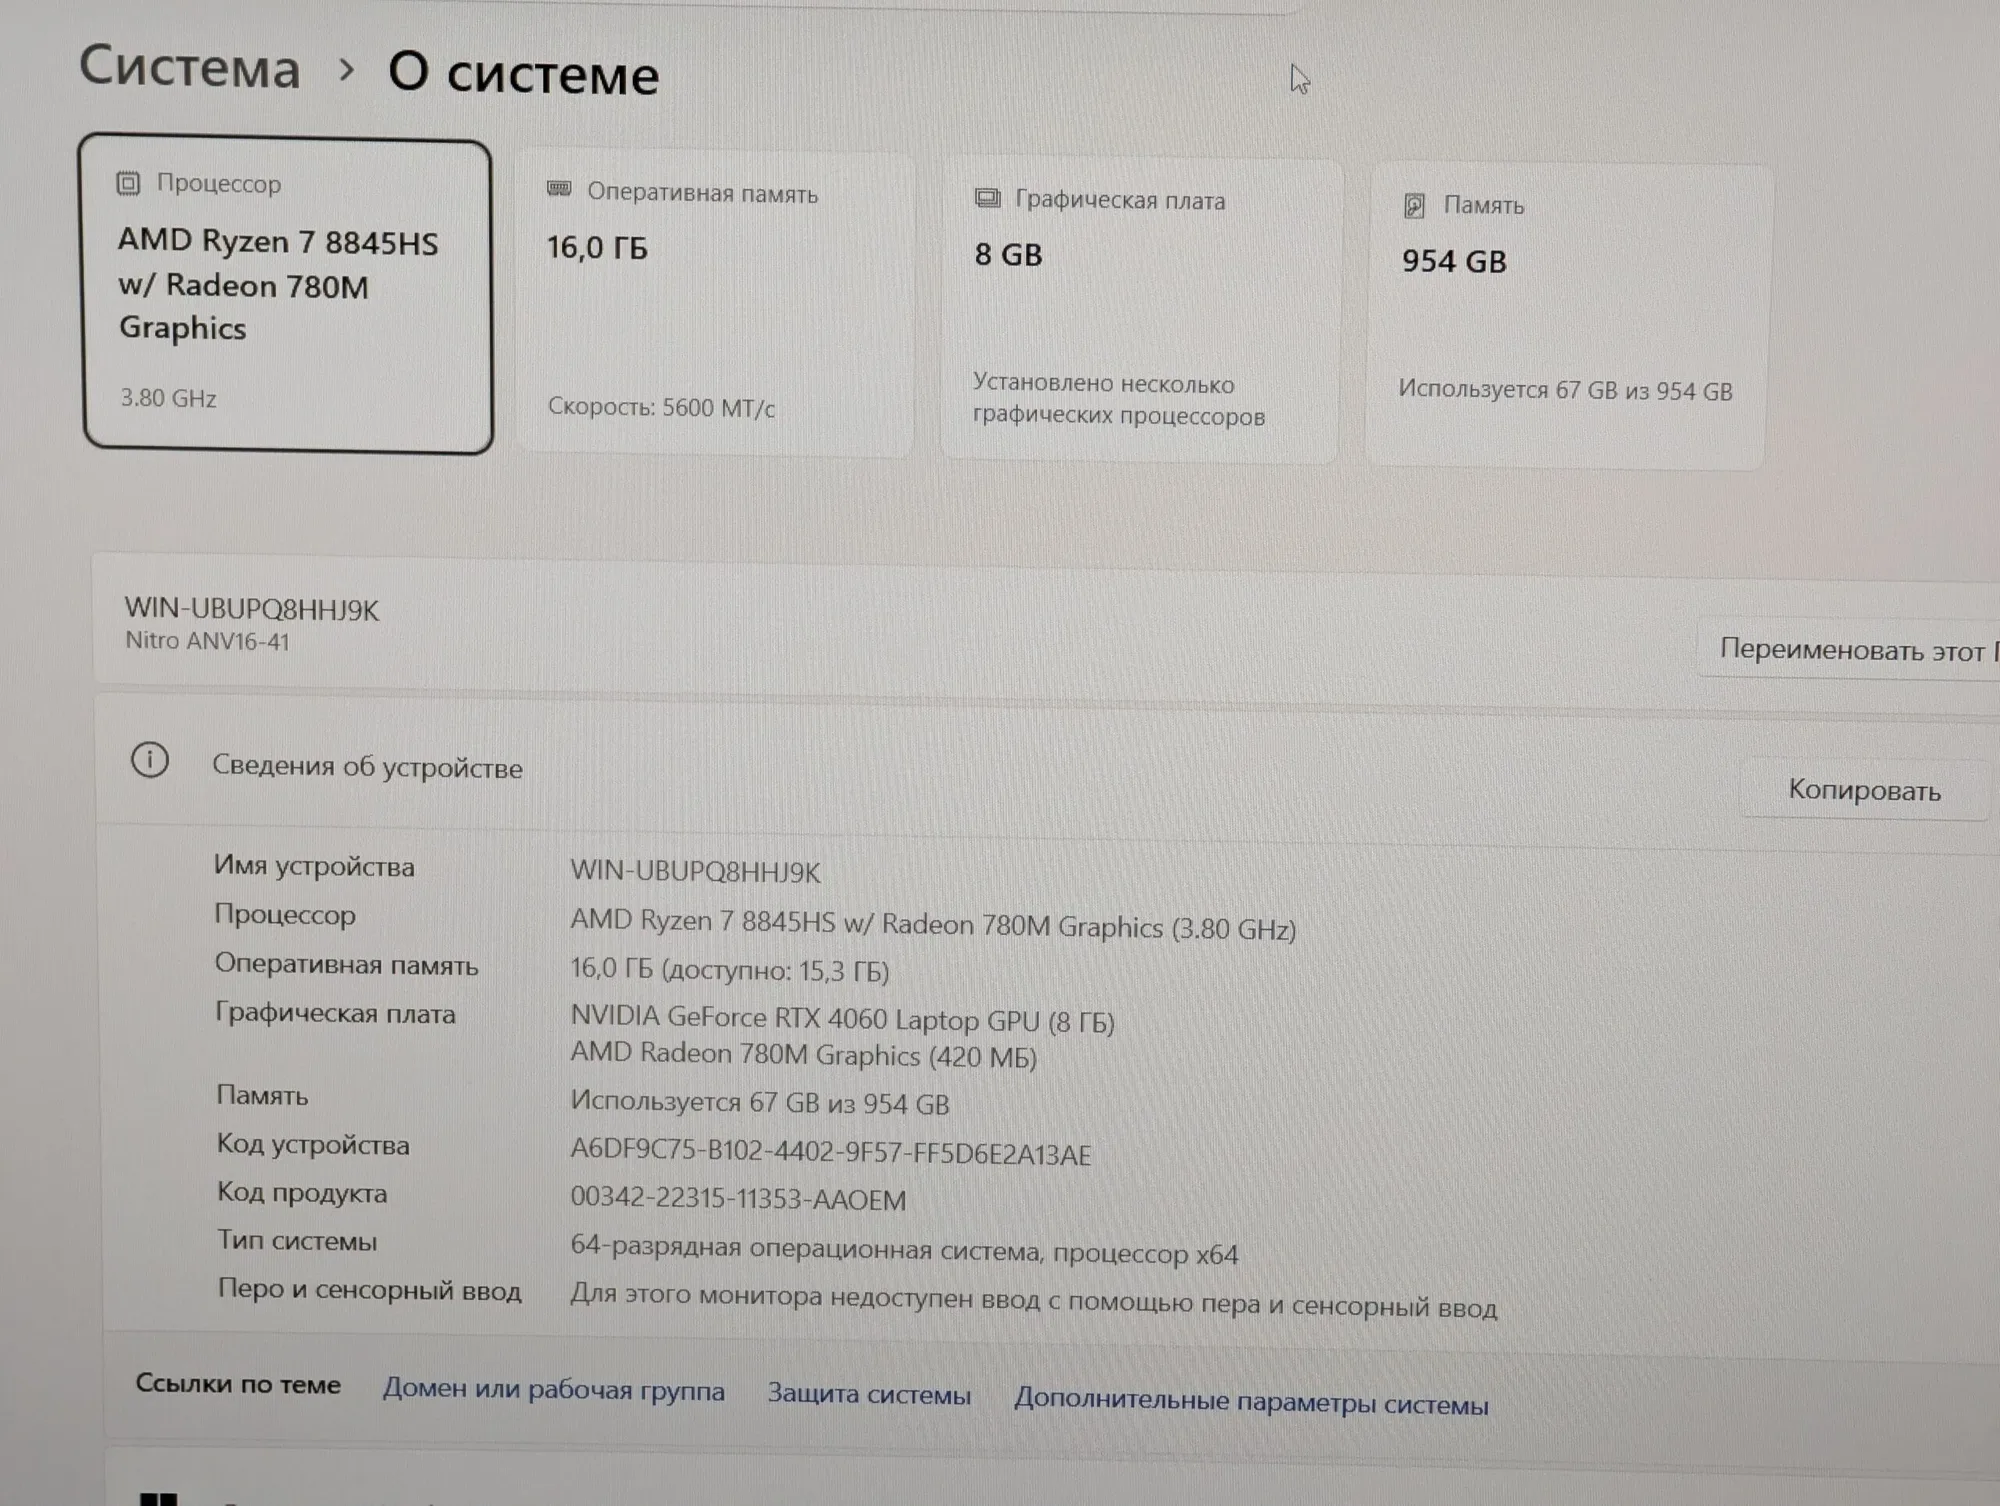The height and width of the screenshot is (1506, 2000).
Task: Click the storage disk icon
Action: pyautogui.click(x=1414, y=206)
